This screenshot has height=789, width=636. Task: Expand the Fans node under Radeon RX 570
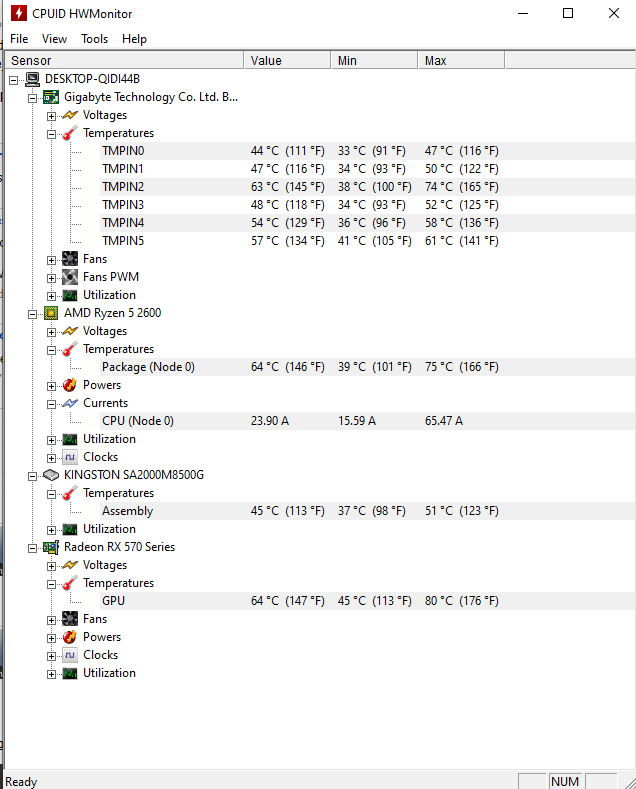coord(52,619)
